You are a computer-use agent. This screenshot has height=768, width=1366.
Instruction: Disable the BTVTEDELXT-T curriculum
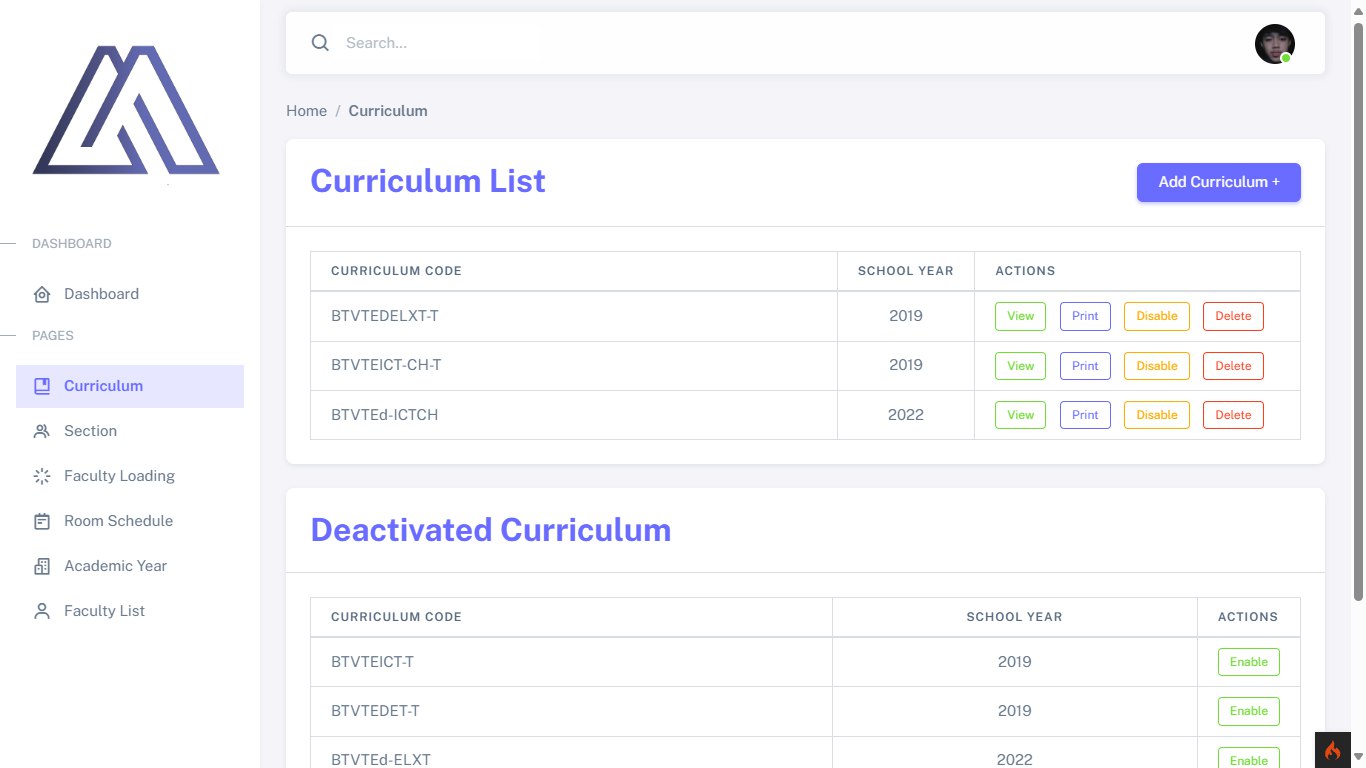1157,316
